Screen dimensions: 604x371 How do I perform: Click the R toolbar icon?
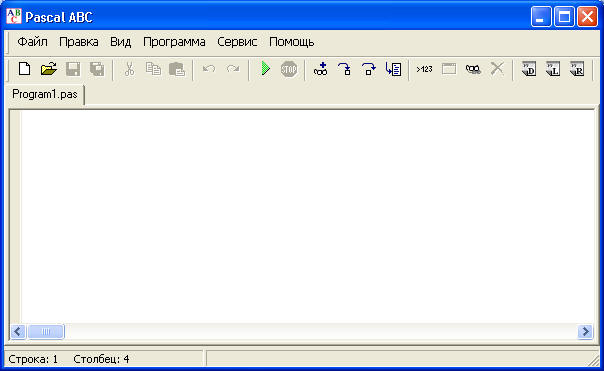point(577,69)
